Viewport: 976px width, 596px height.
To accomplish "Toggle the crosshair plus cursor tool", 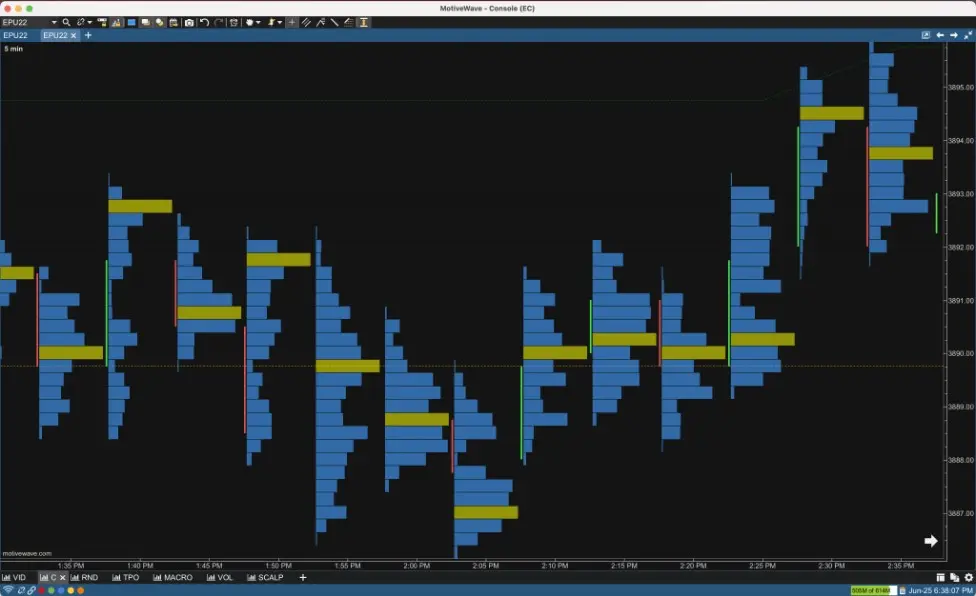I will pyautogui.click(x=292, y=22).
